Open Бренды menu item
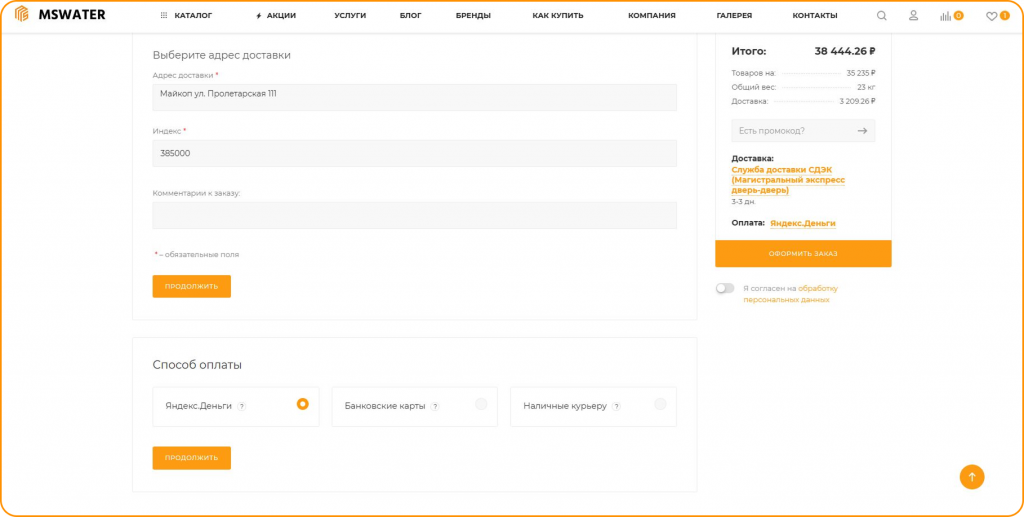The image size is (1024, 517). coord(473,16)
